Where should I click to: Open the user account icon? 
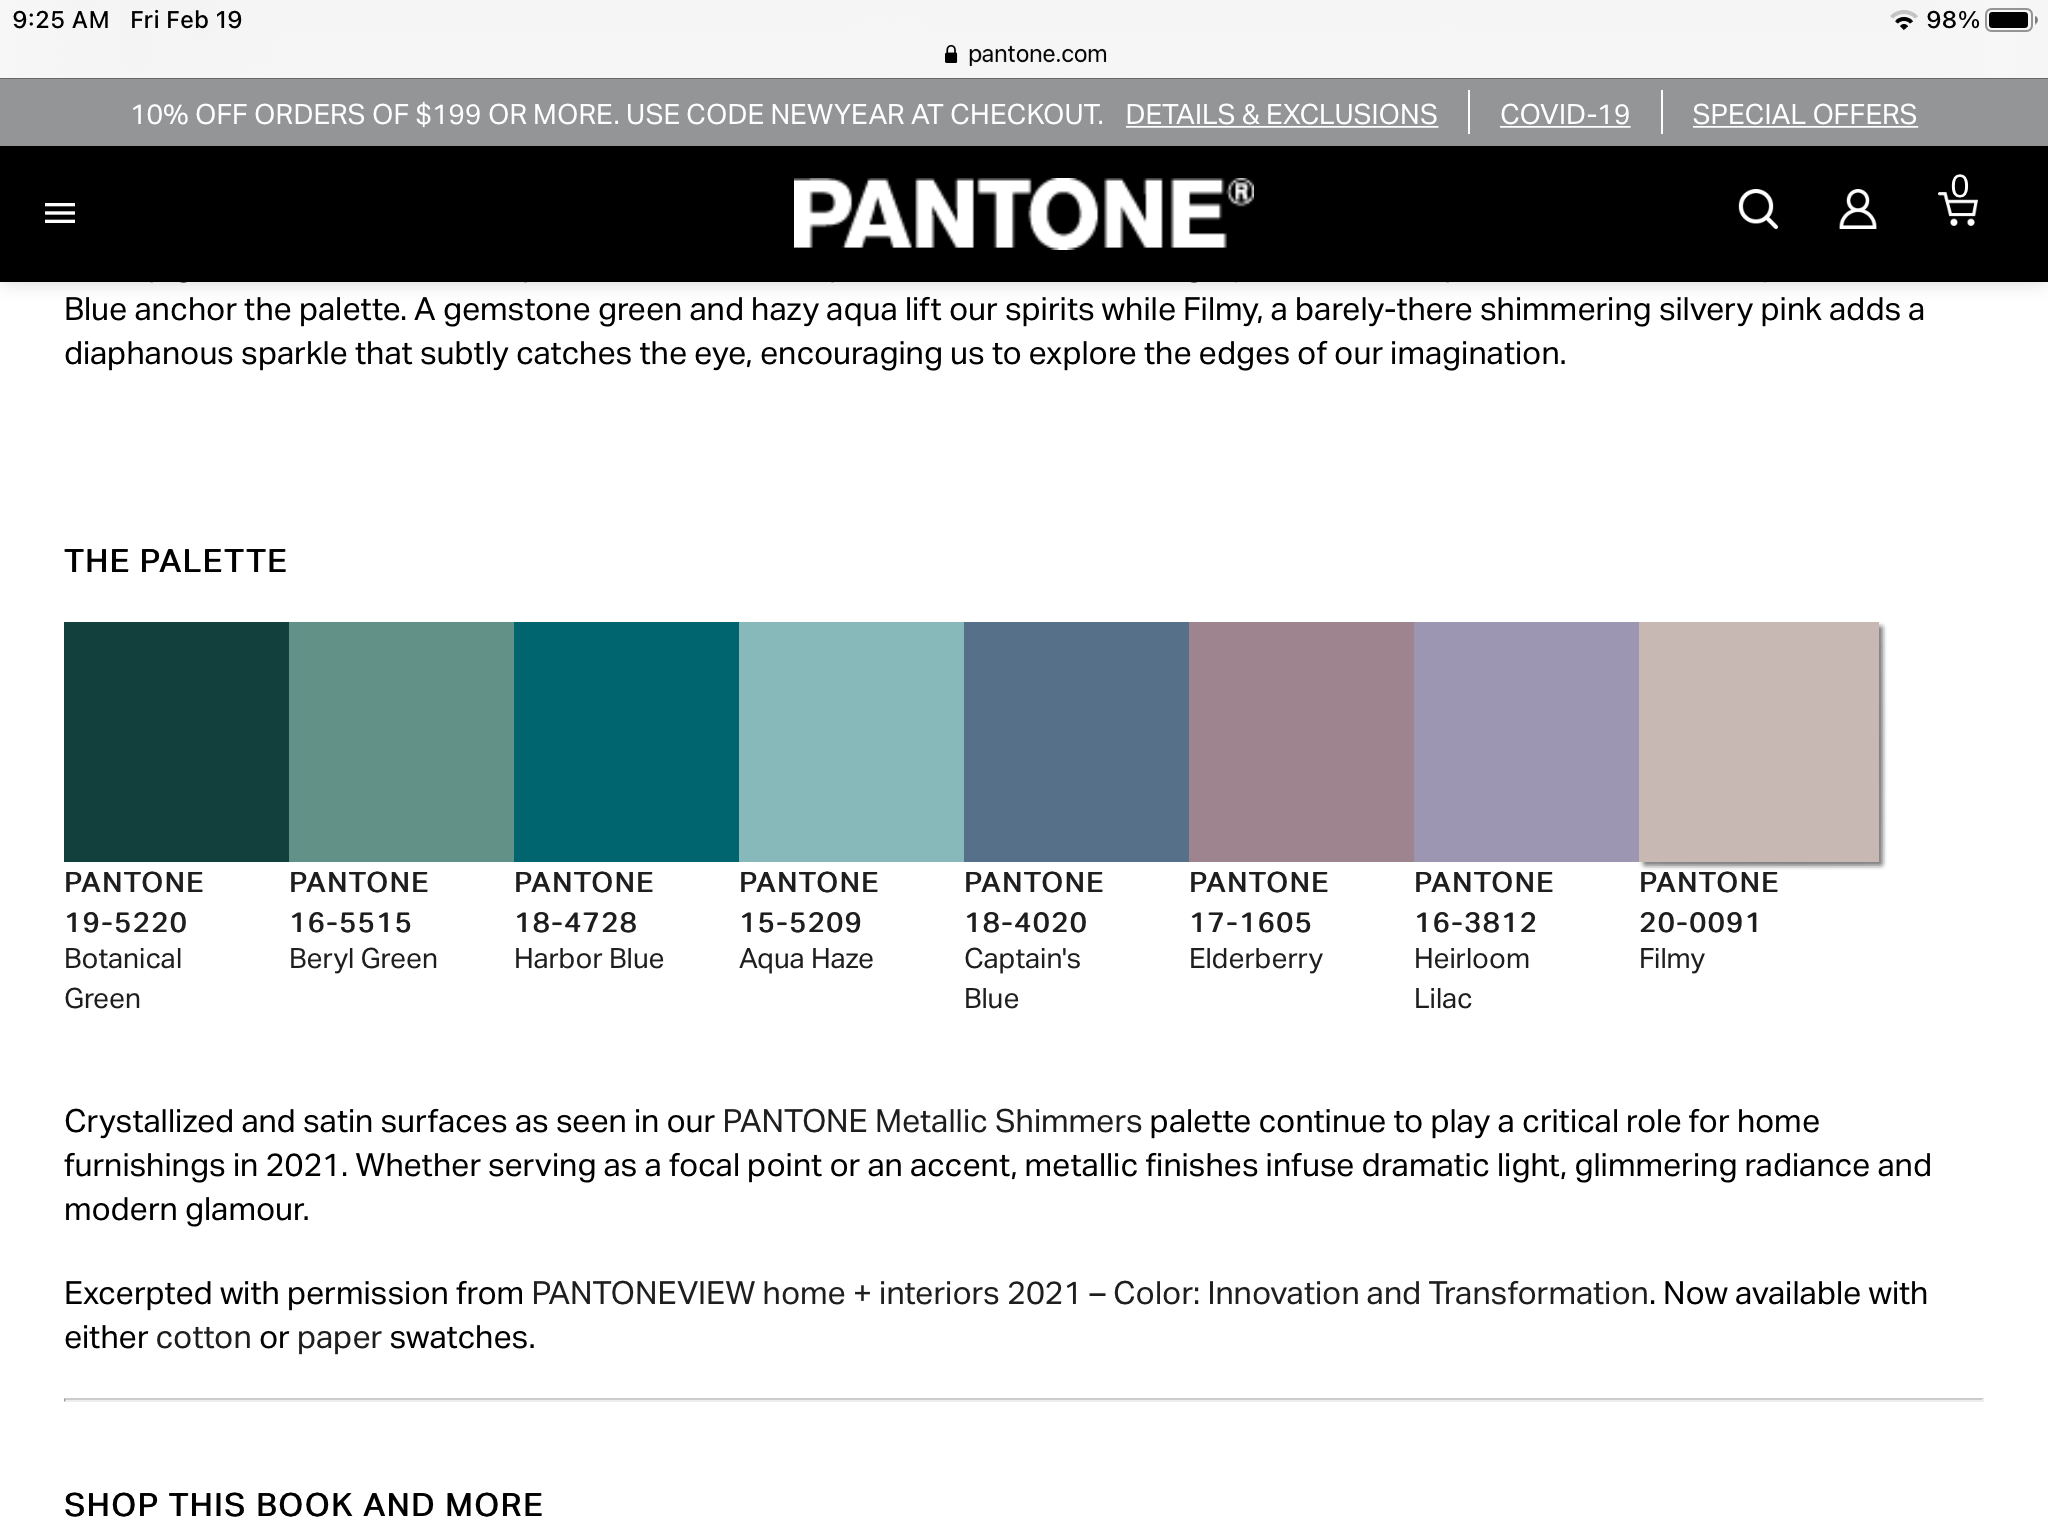(1857, 210)
